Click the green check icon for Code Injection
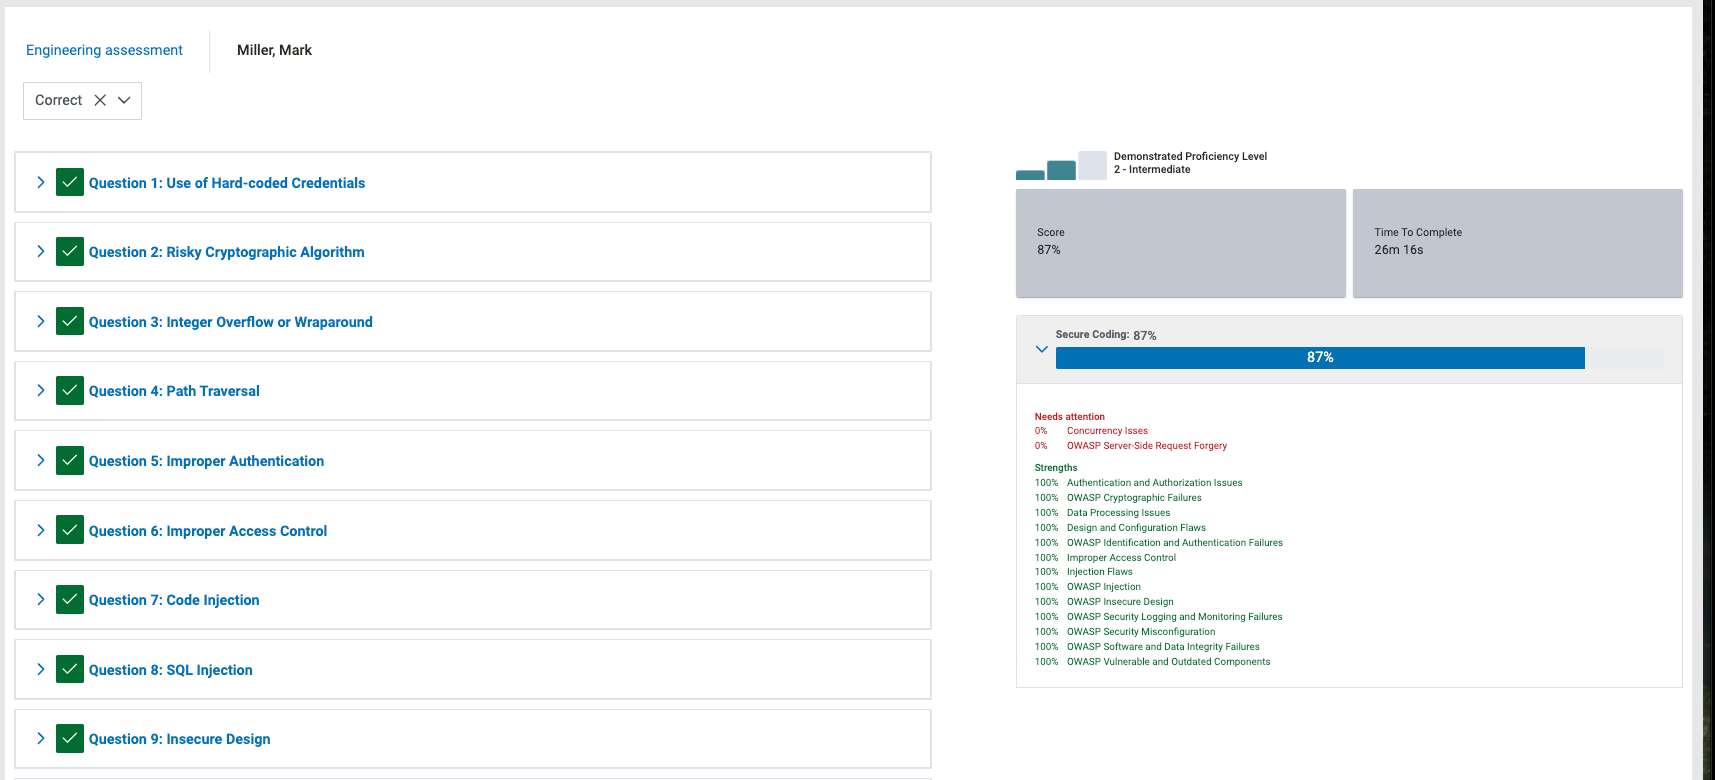Viewport: 1715px width, 780px height. click(70, 600)
